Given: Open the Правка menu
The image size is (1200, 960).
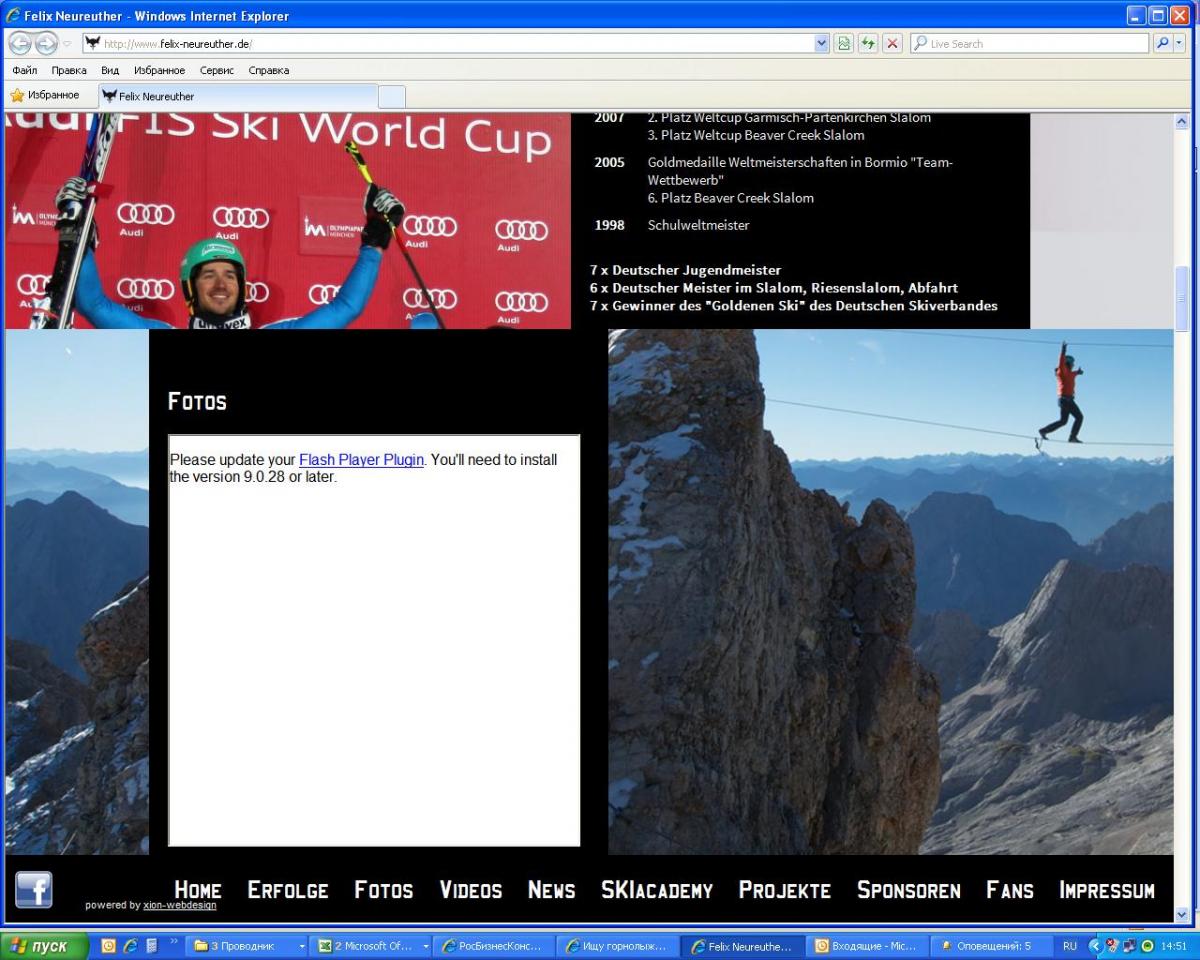Looking at the screenshot, I should click(x=69, y=70).
